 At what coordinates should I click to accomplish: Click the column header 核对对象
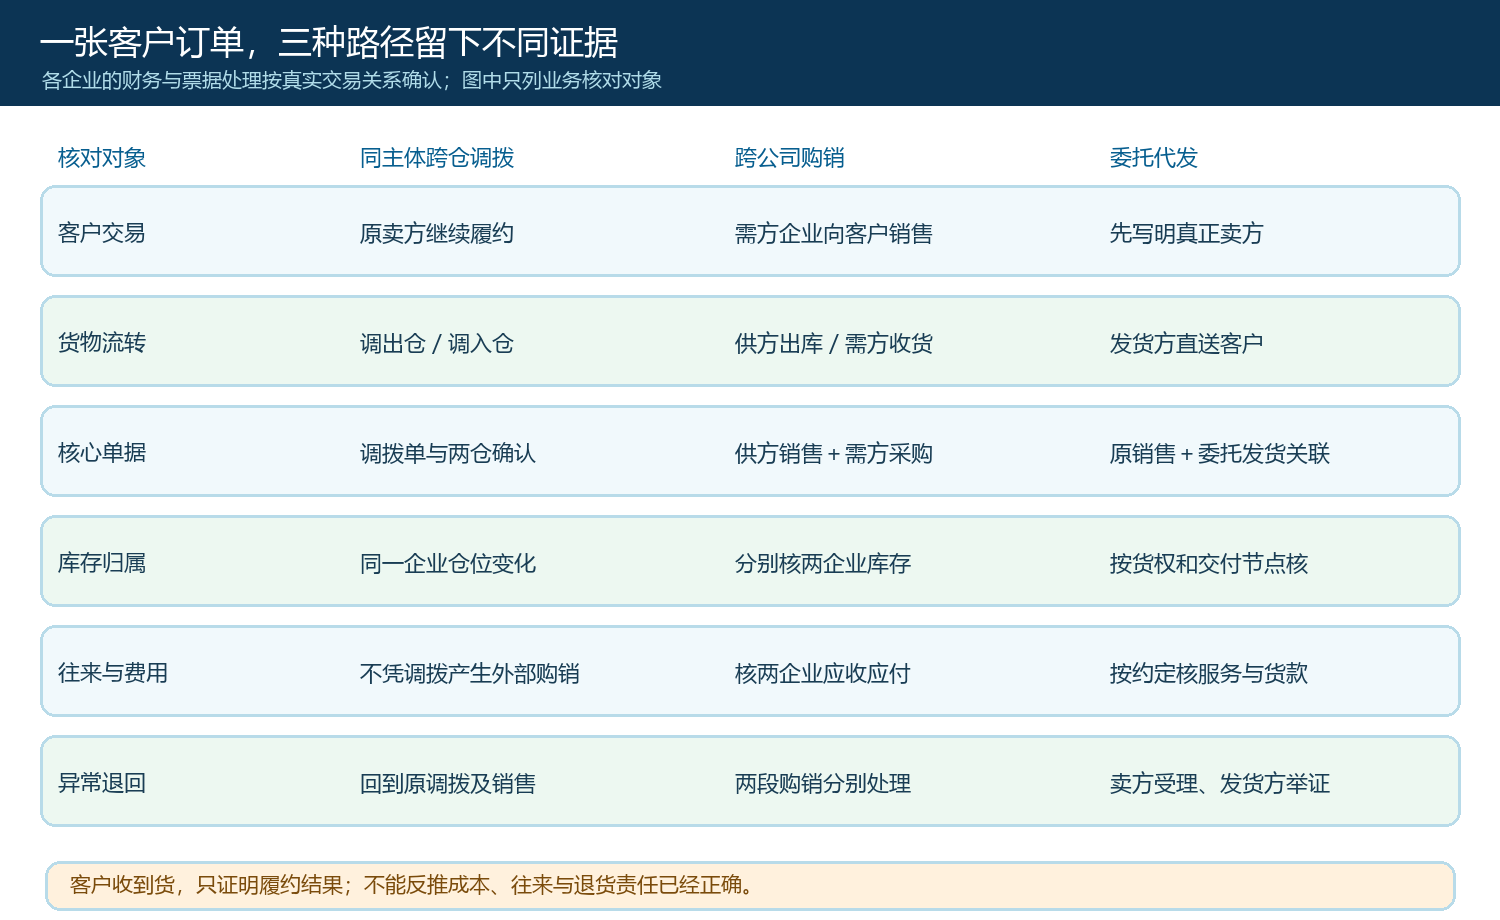102,157
